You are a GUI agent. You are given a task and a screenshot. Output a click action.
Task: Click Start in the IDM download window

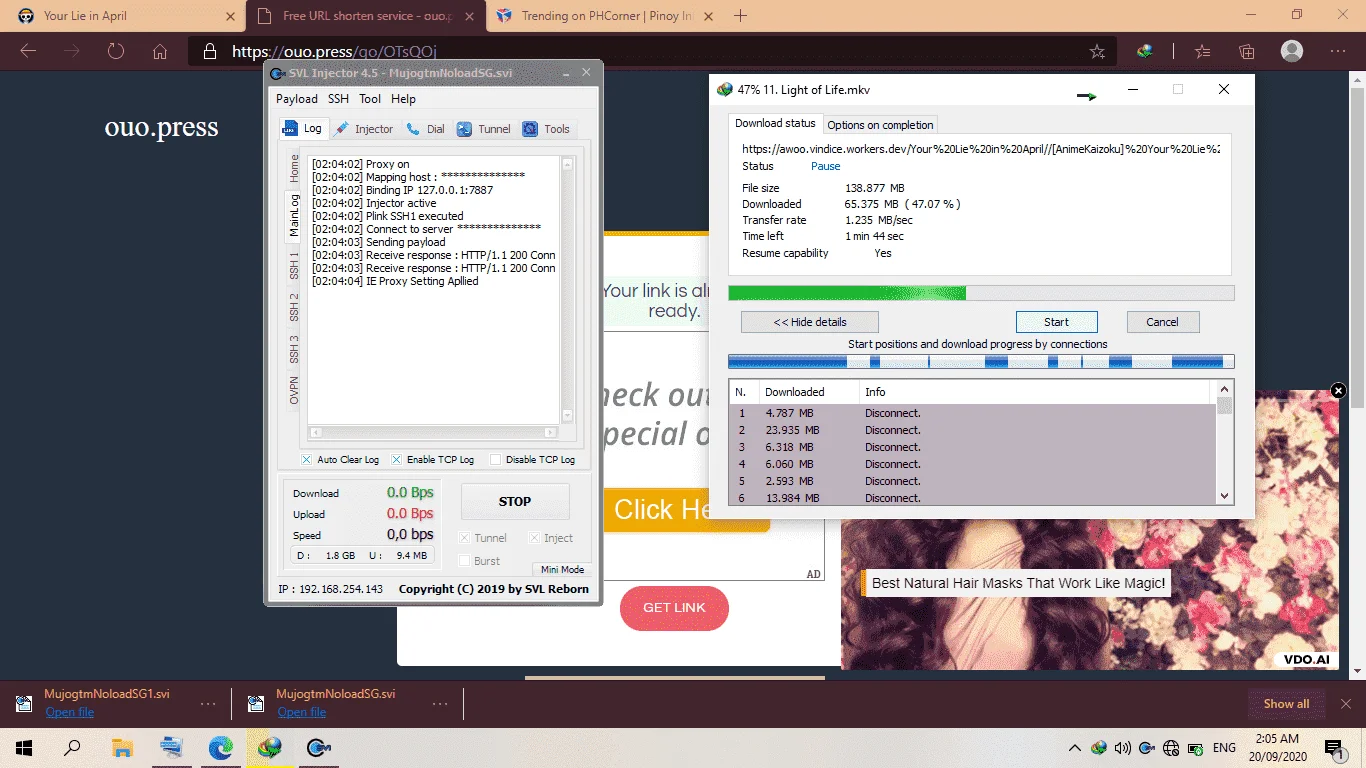pyautogui.click(x=1056, y=322)
